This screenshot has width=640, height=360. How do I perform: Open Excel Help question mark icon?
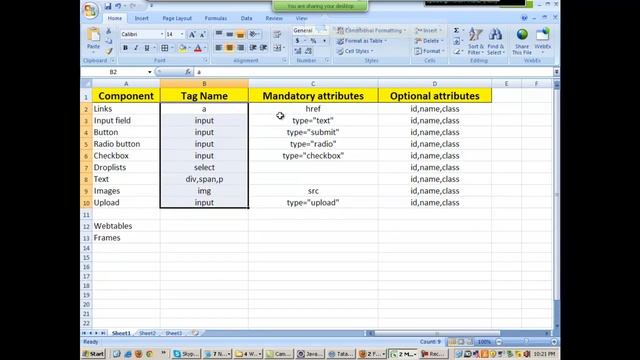click(x=524, y=18)
